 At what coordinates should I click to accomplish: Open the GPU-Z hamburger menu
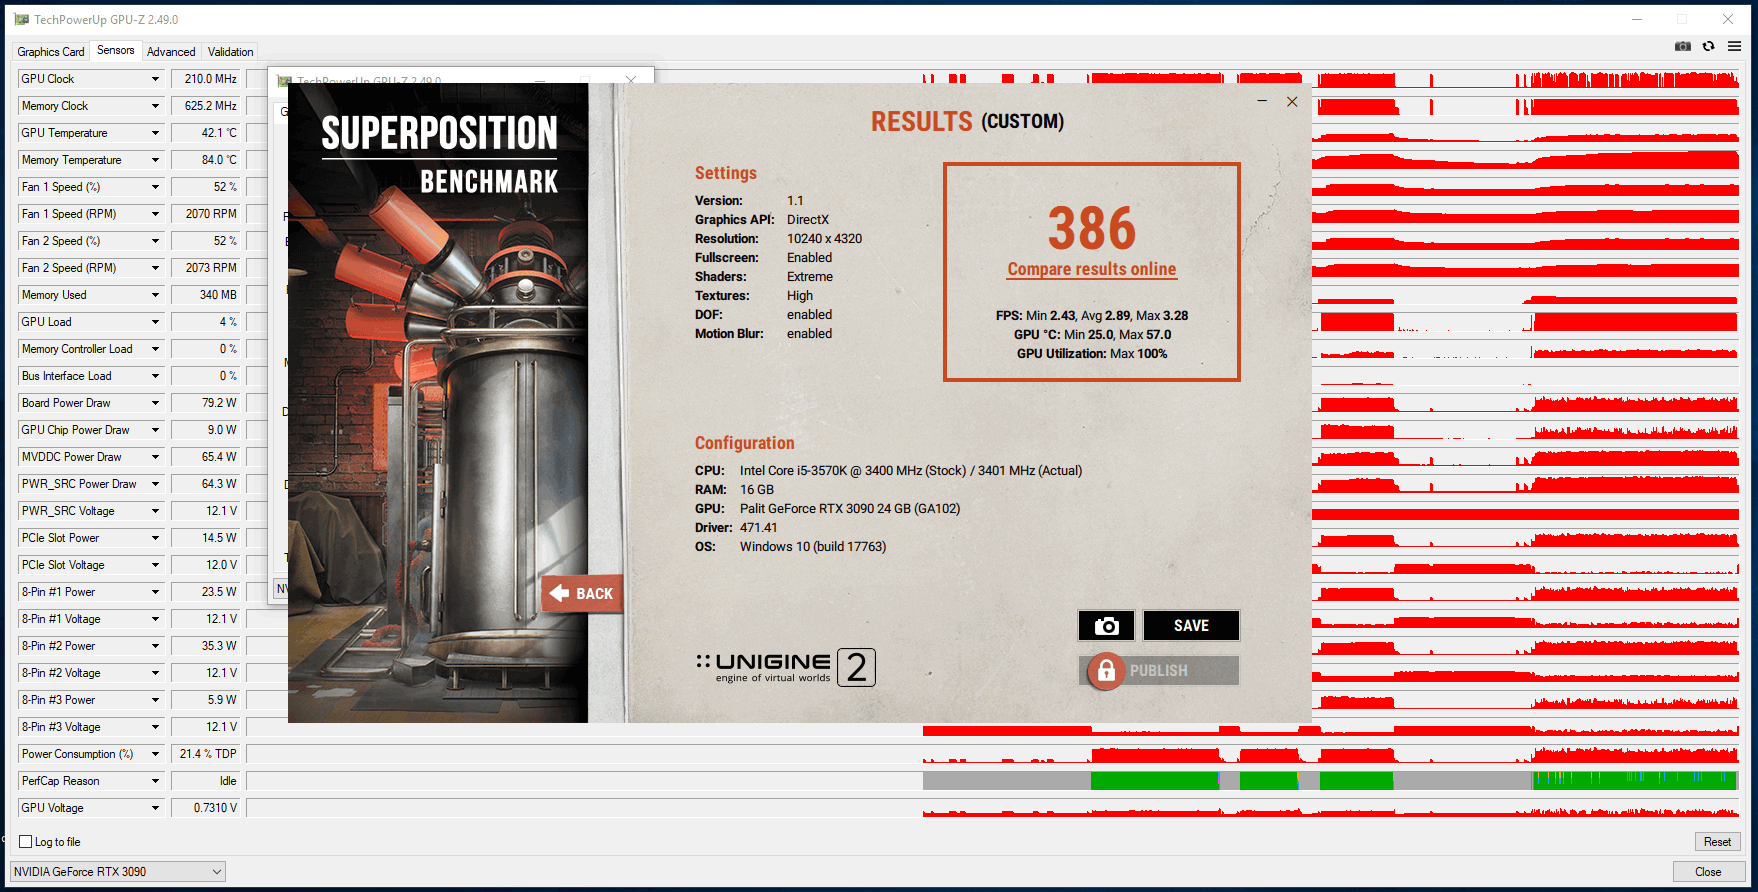[1734, 46]
